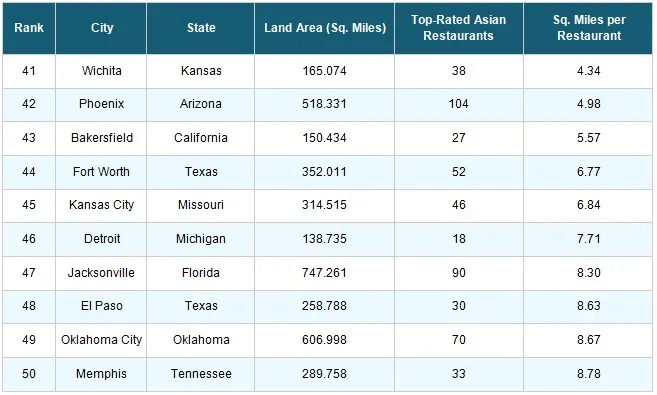Click the Jacksonville city cell
The height and width of the screenshot is (395, 657).
[101, 273]
